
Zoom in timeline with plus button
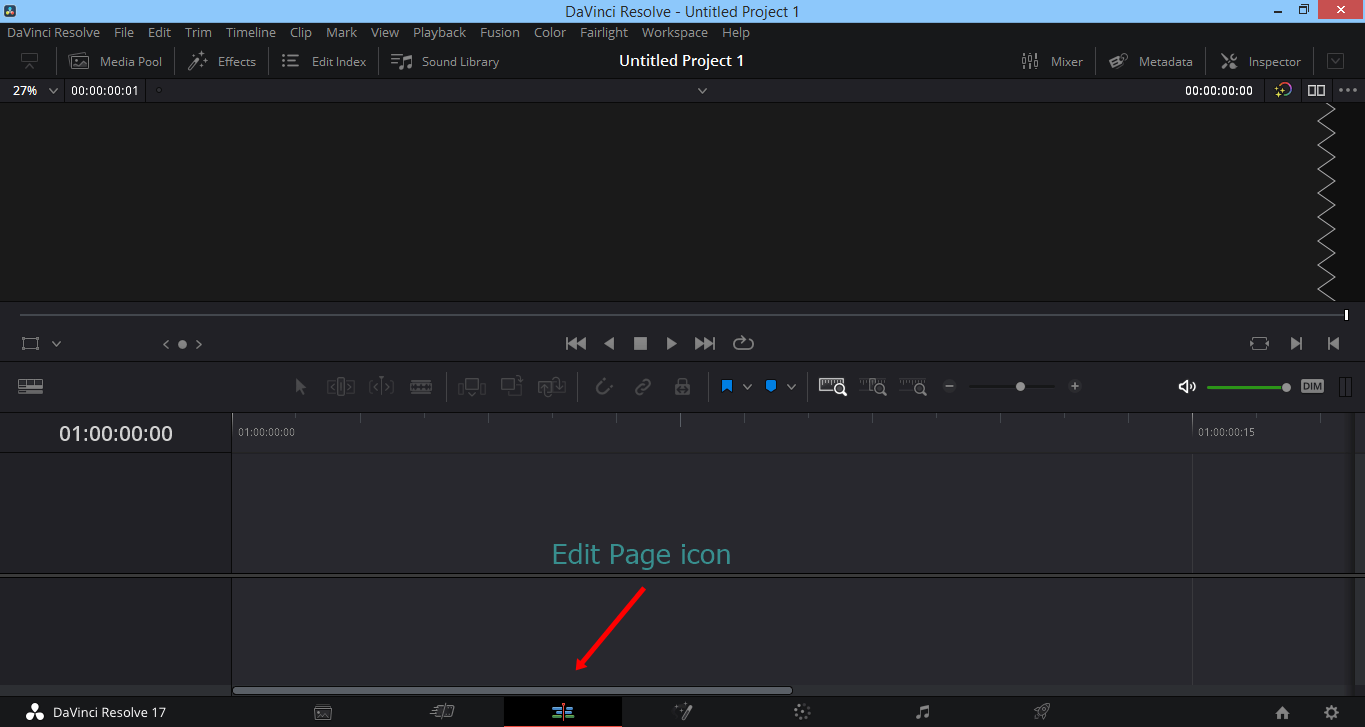[x=1075, y=386]
